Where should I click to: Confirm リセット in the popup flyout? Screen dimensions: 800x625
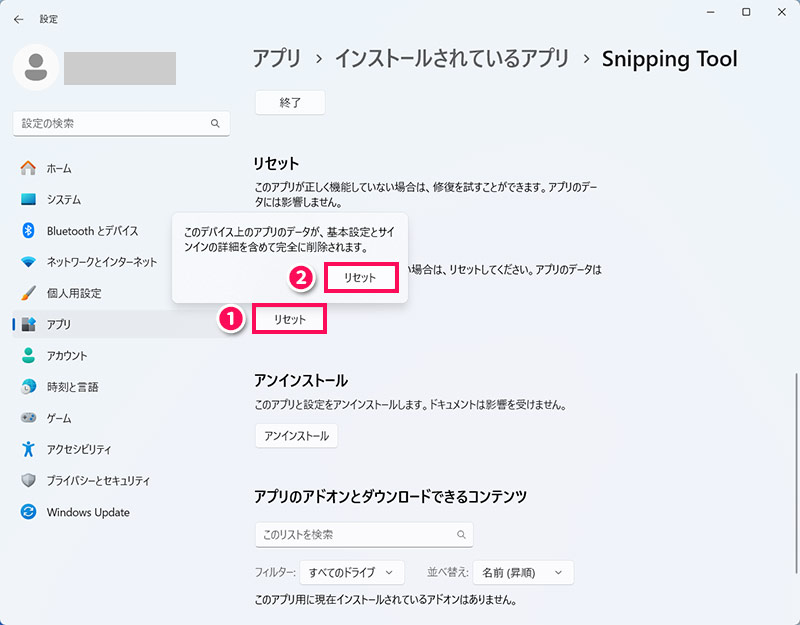coord(360,278)
